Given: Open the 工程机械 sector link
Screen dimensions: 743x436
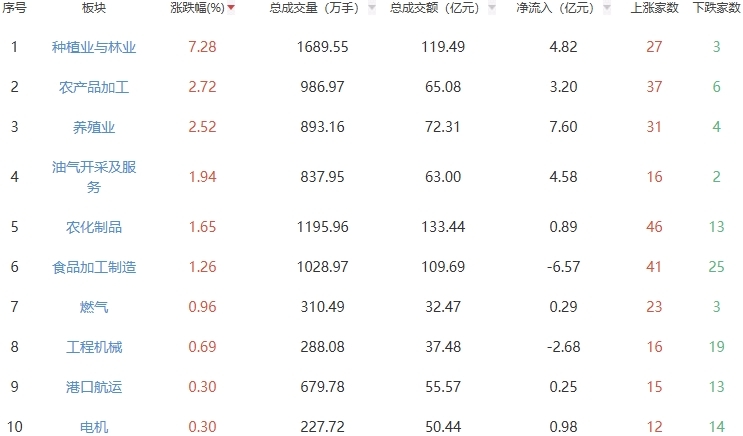Looking at the screenshot, I should pyautogui.click(x=94, y=347).
